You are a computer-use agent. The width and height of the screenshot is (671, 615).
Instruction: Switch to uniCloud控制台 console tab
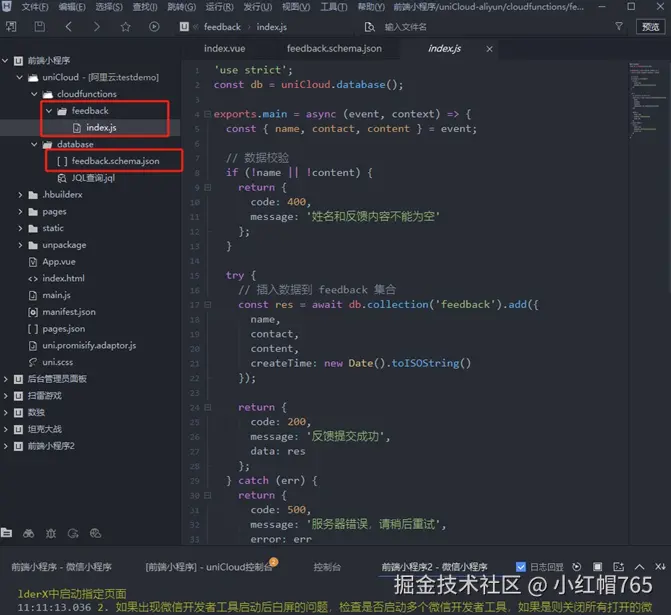click(209, 567)
